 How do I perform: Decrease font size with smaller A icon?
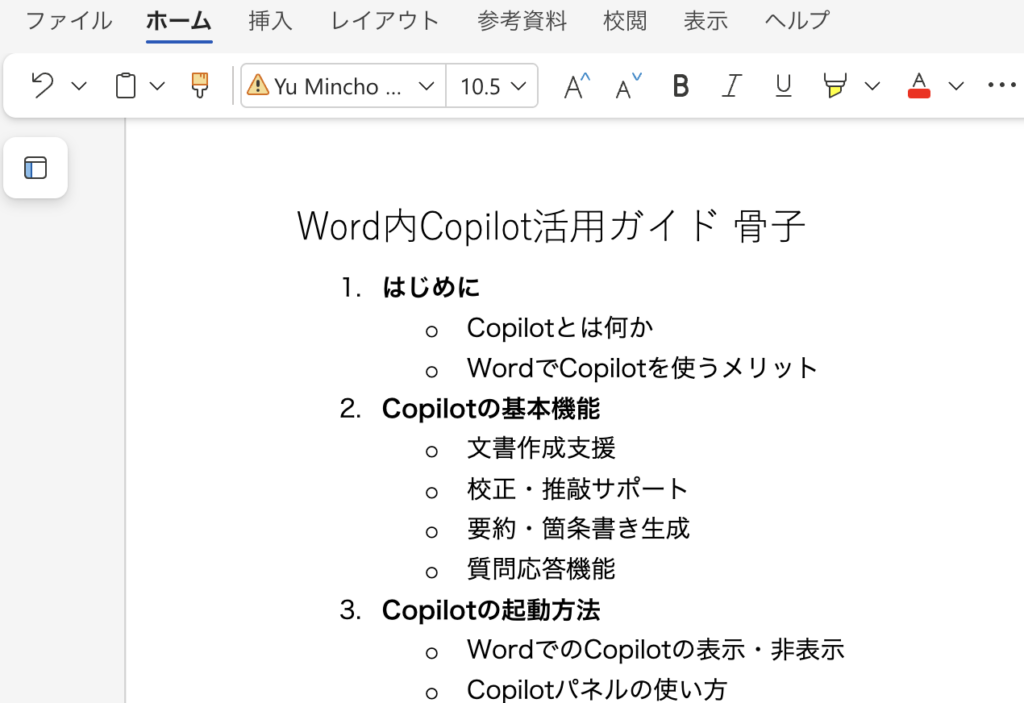628,86
